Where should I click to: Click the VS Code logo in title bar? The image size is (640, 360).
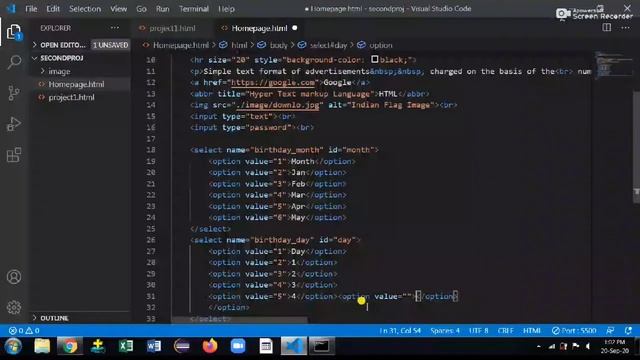point(11,9)
